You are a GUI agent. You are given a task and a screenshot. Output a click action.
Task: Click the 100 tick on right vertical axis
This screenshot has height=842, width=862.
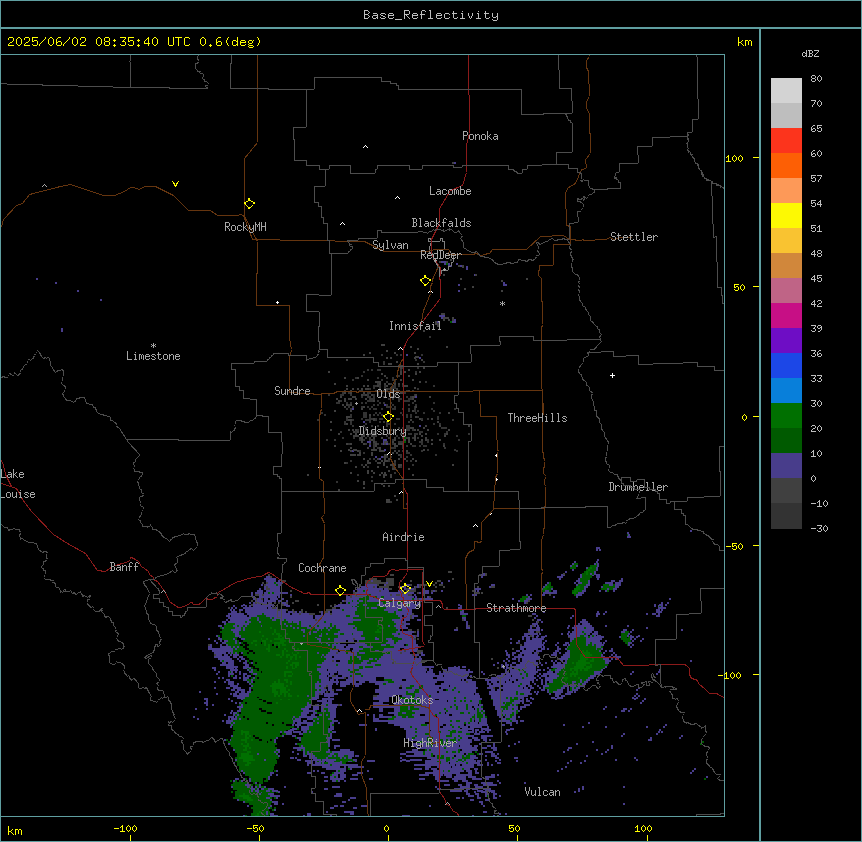(x=734, y=158)
